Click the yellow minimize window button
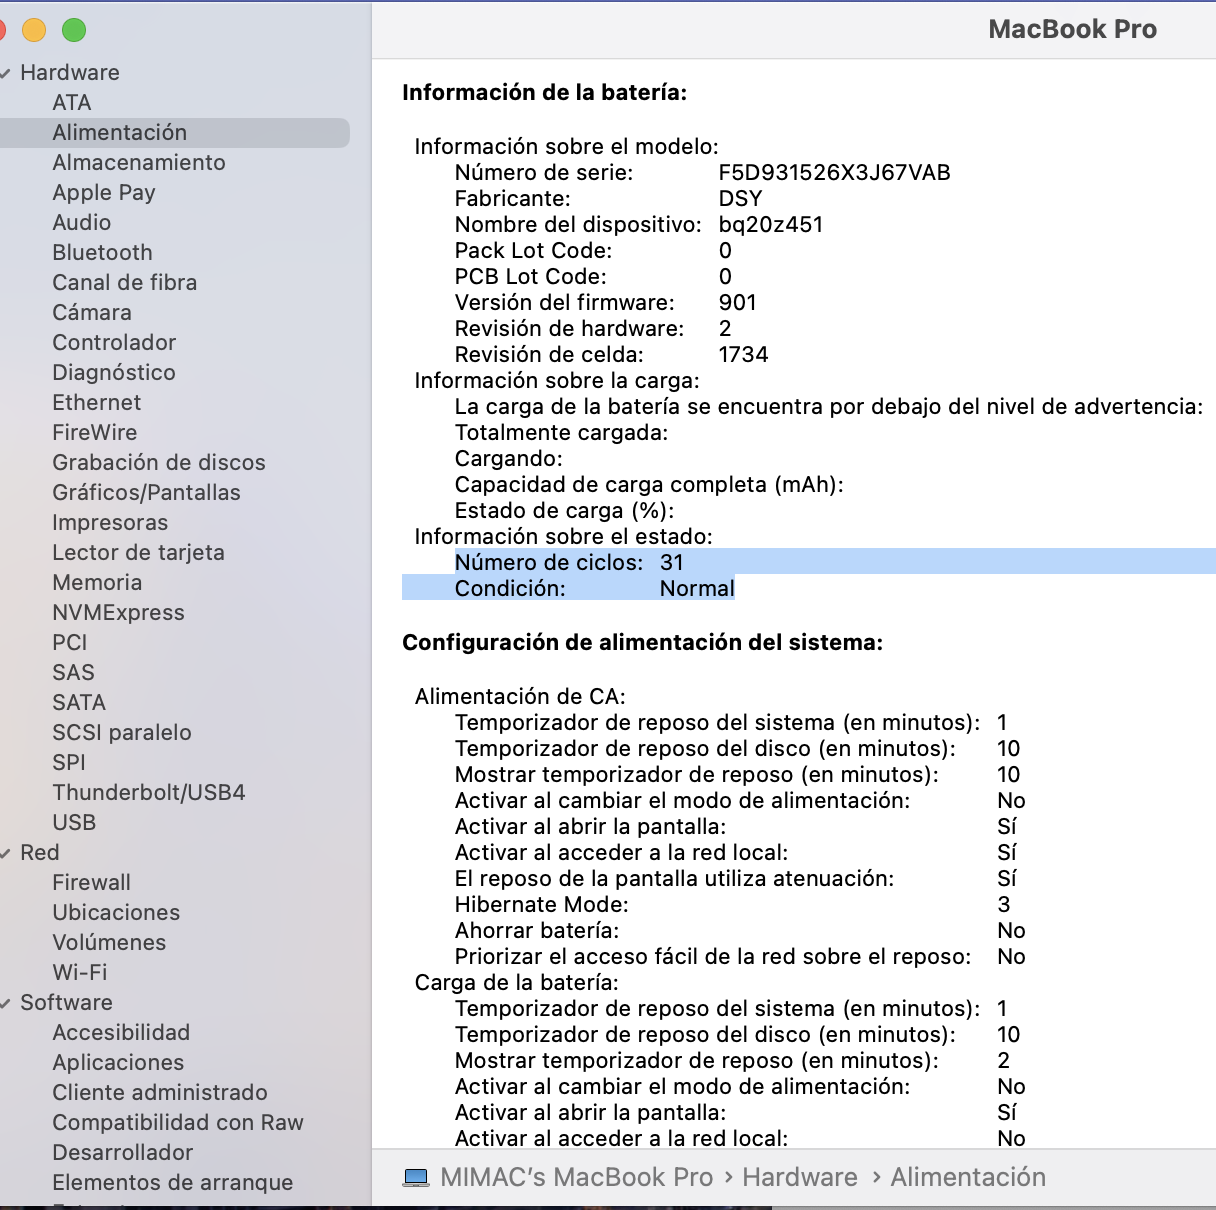This screenshot has width=1216, height=1210. 34,30
